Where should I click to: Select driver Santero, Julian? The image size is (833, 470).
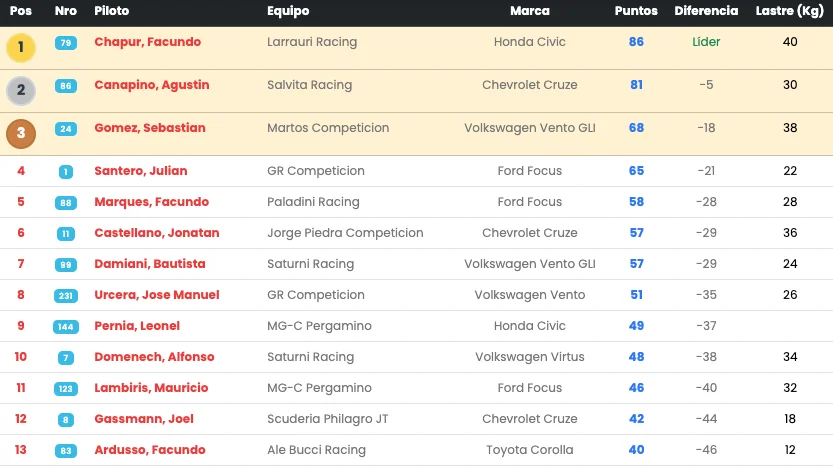coord(140,171)
